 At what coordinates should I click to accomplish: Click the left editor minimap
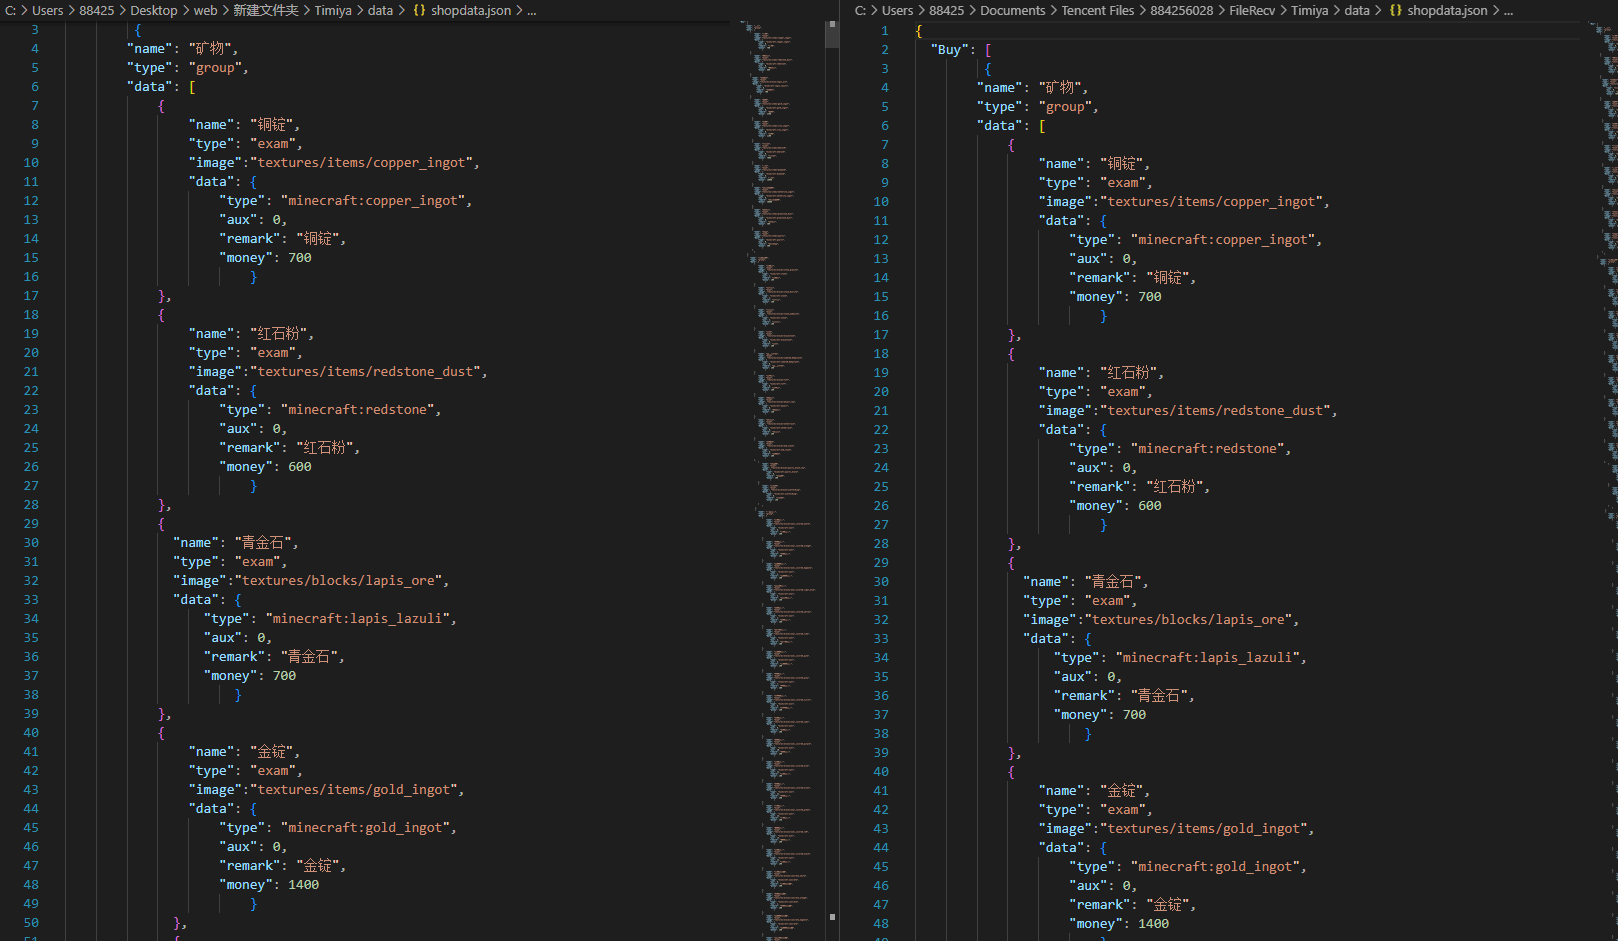click(785, 480)
